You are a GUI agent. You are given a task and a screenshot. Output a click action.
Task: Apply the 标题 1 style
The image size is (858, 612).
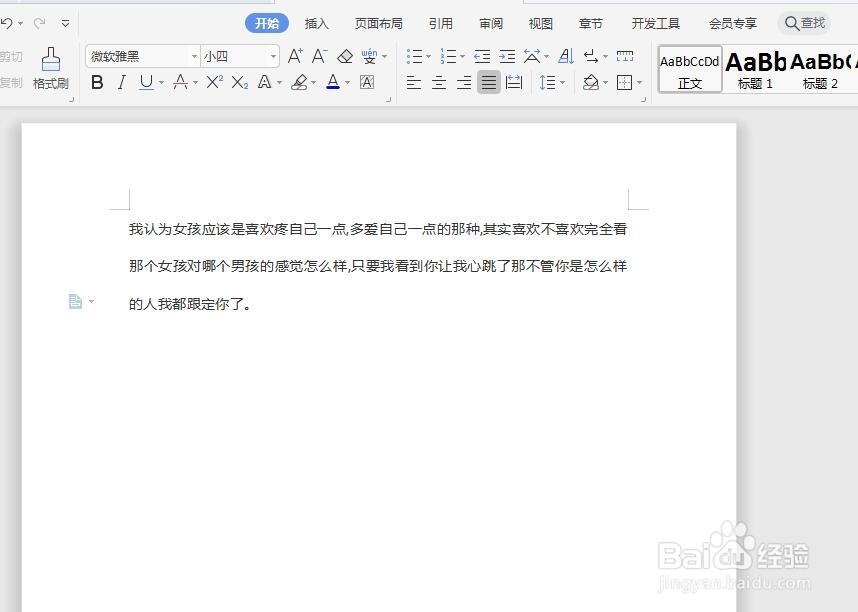755,70
